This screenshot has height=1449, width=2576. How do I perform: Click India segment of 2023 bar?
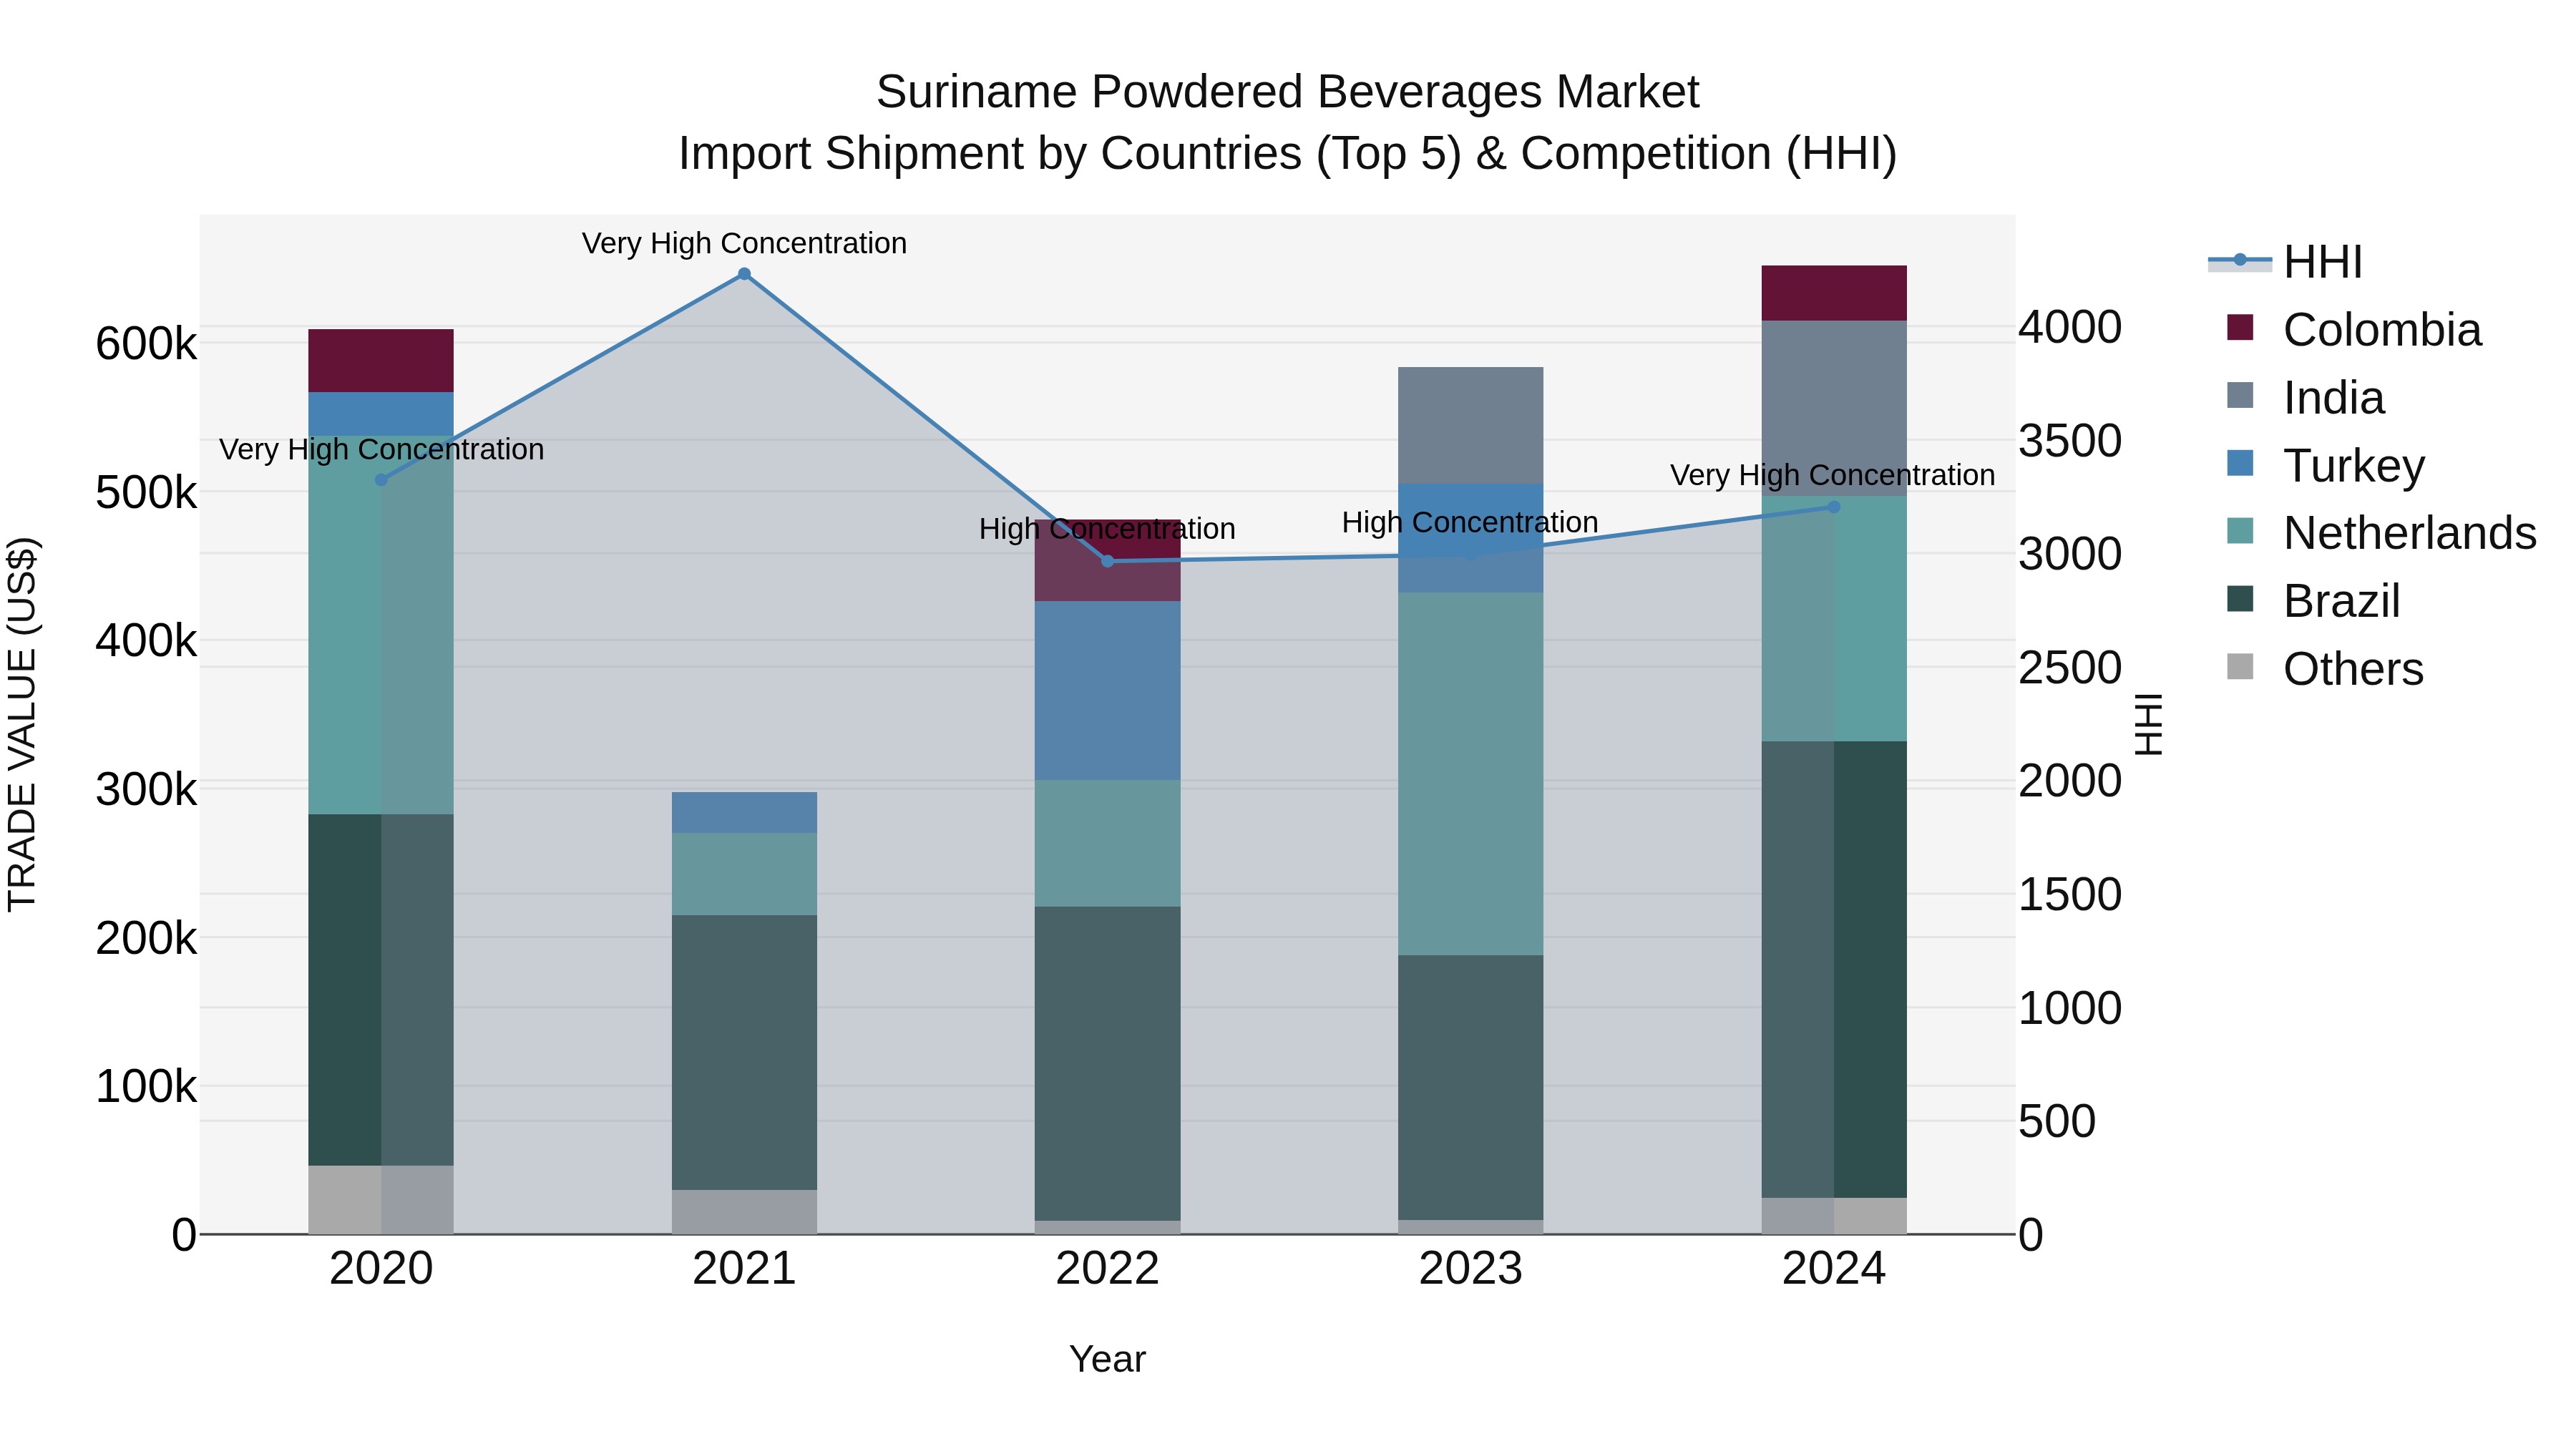coord(1470,426)
